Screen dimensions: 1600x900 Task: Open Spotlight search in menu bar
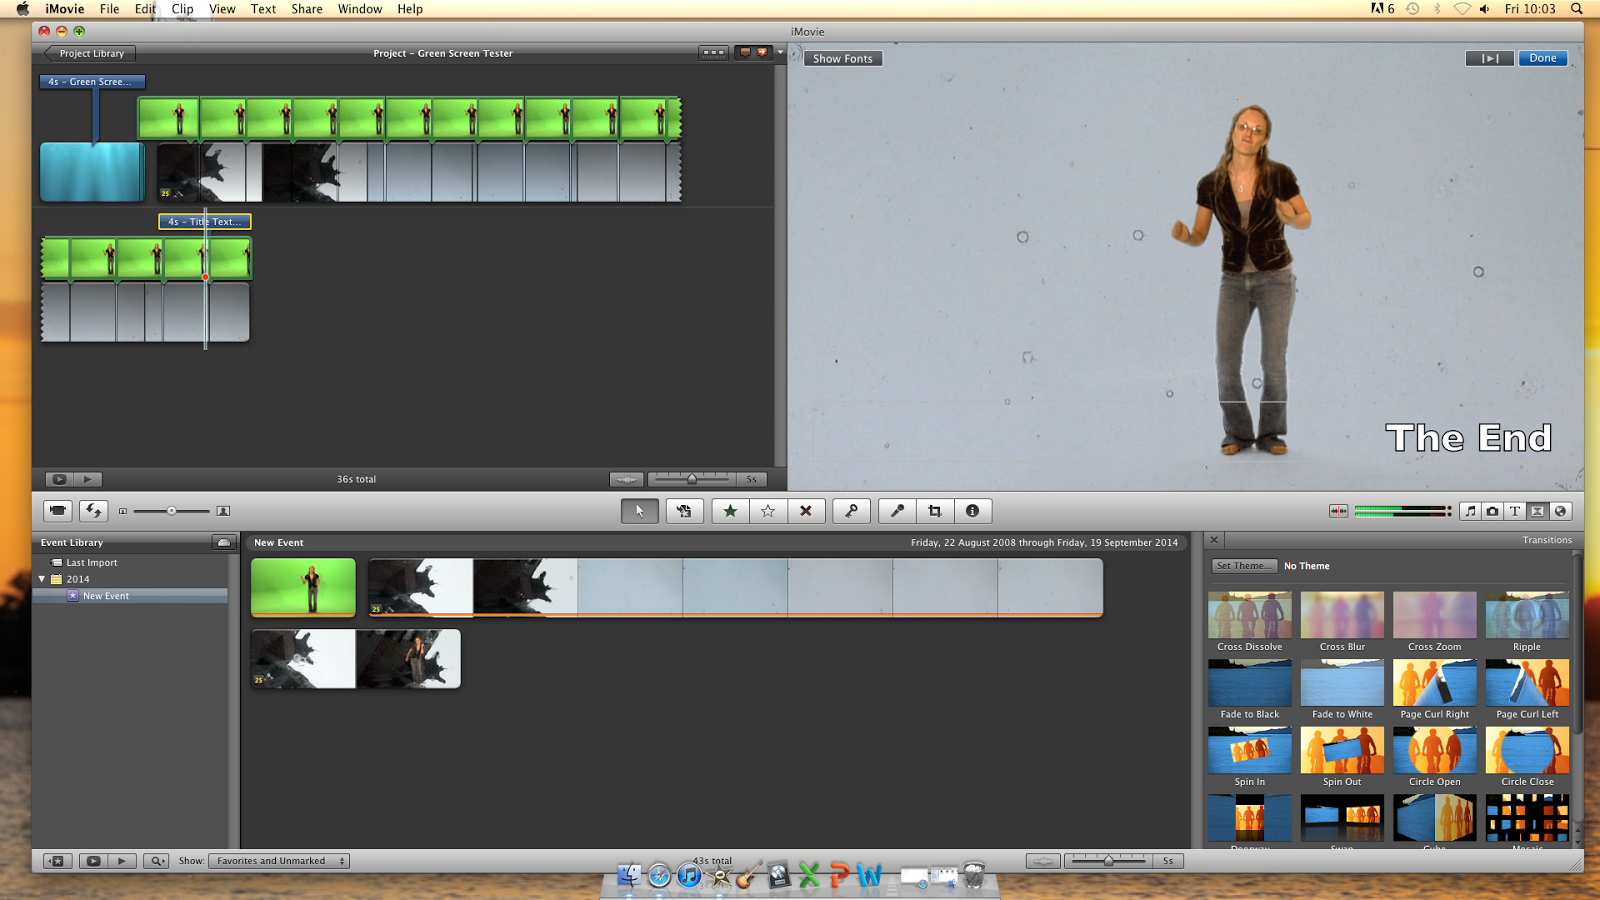[x=1577, y=9]
